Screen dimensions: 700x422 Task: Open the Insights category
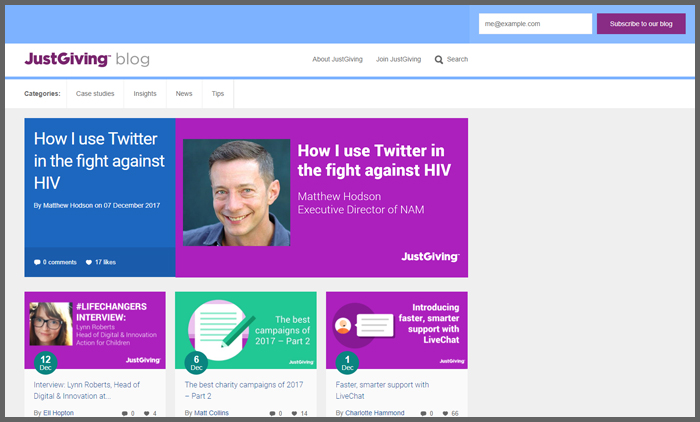[145, 94]
